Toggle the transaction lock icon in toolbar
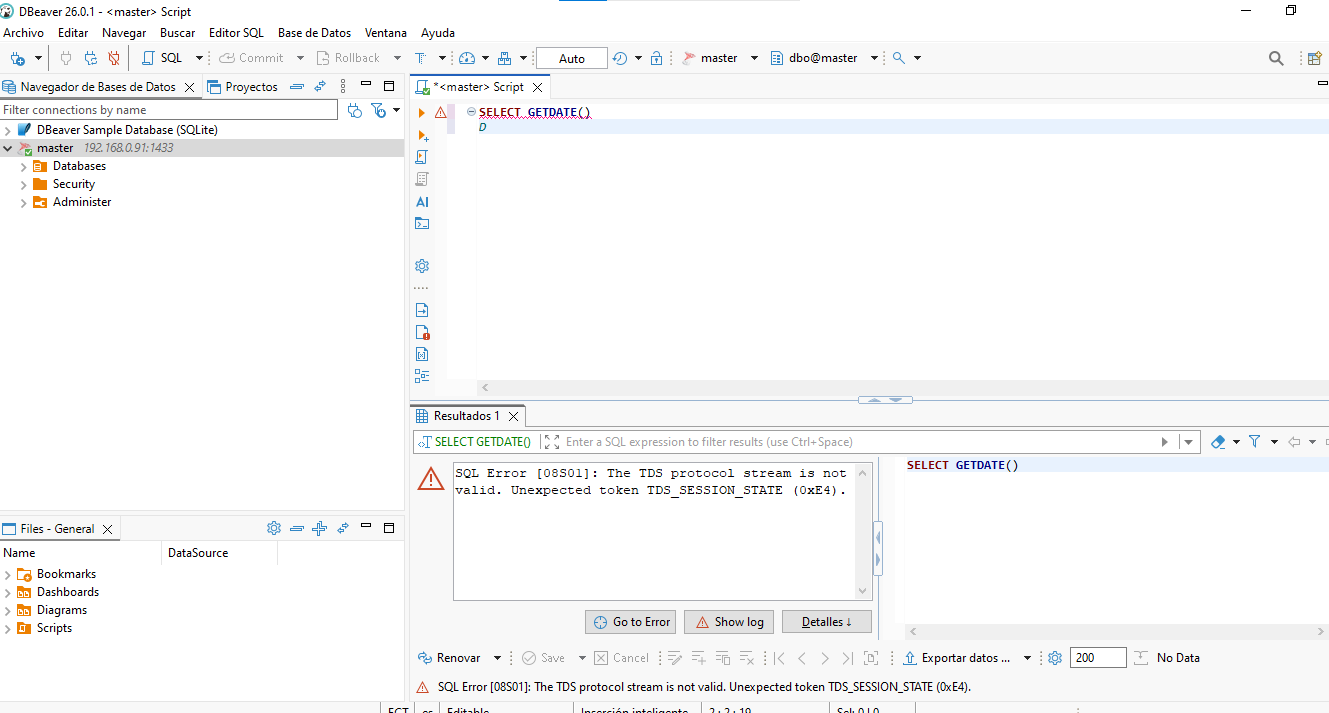This screenshot has width=1329, height=713. point(656,58)
